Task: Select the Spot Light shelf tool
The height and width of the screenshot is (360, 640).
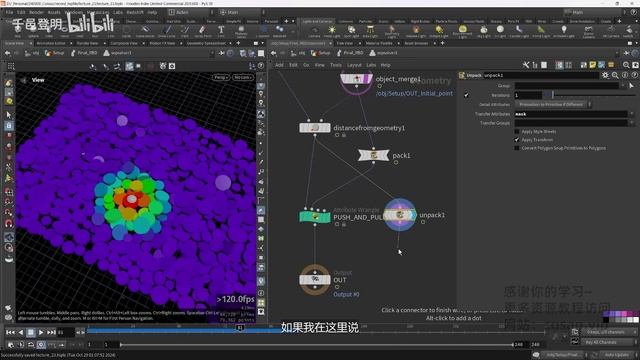Action: coord(351,31)
